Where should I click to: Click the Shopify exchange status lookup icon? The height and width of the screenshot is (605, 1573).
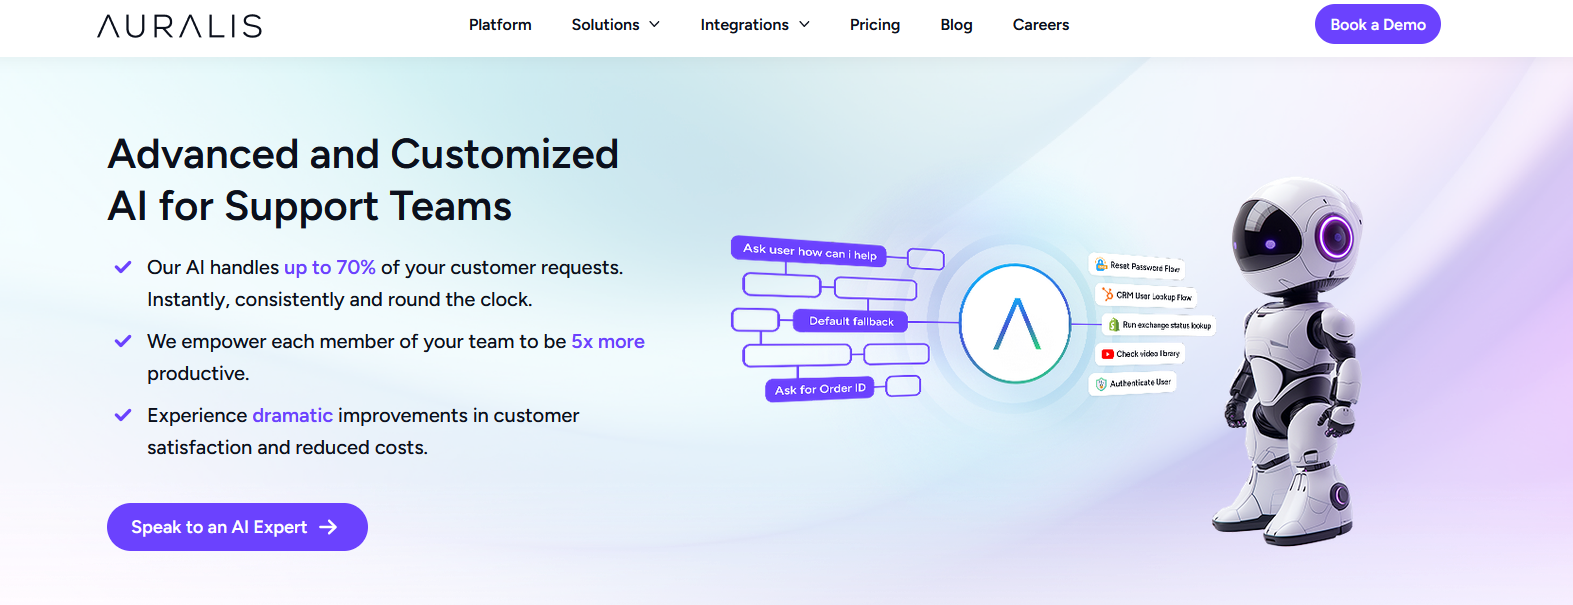1114,325
